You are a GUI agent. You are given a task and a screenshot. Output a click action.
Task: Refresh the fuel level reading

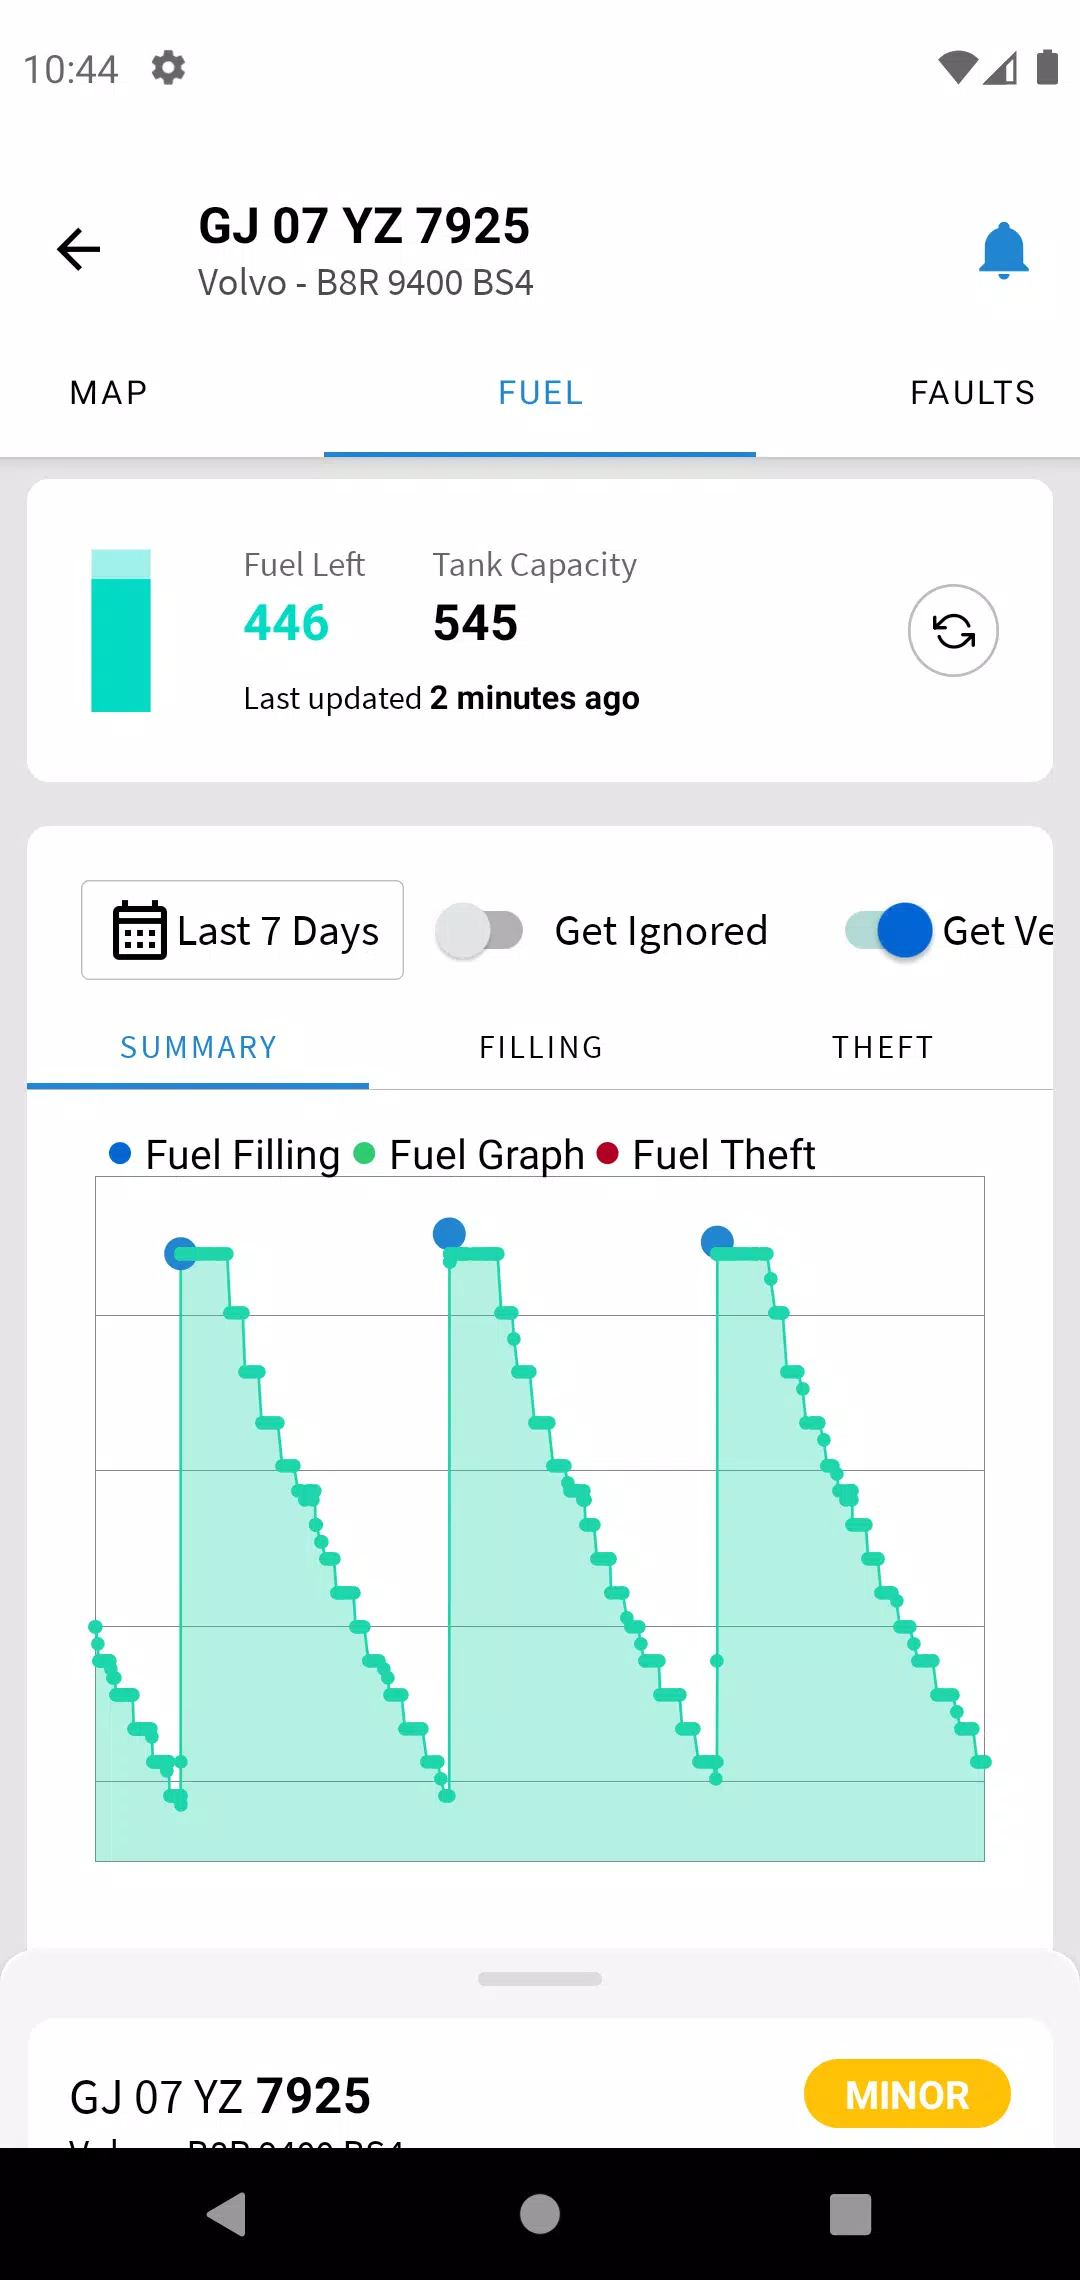coord(953,631)
